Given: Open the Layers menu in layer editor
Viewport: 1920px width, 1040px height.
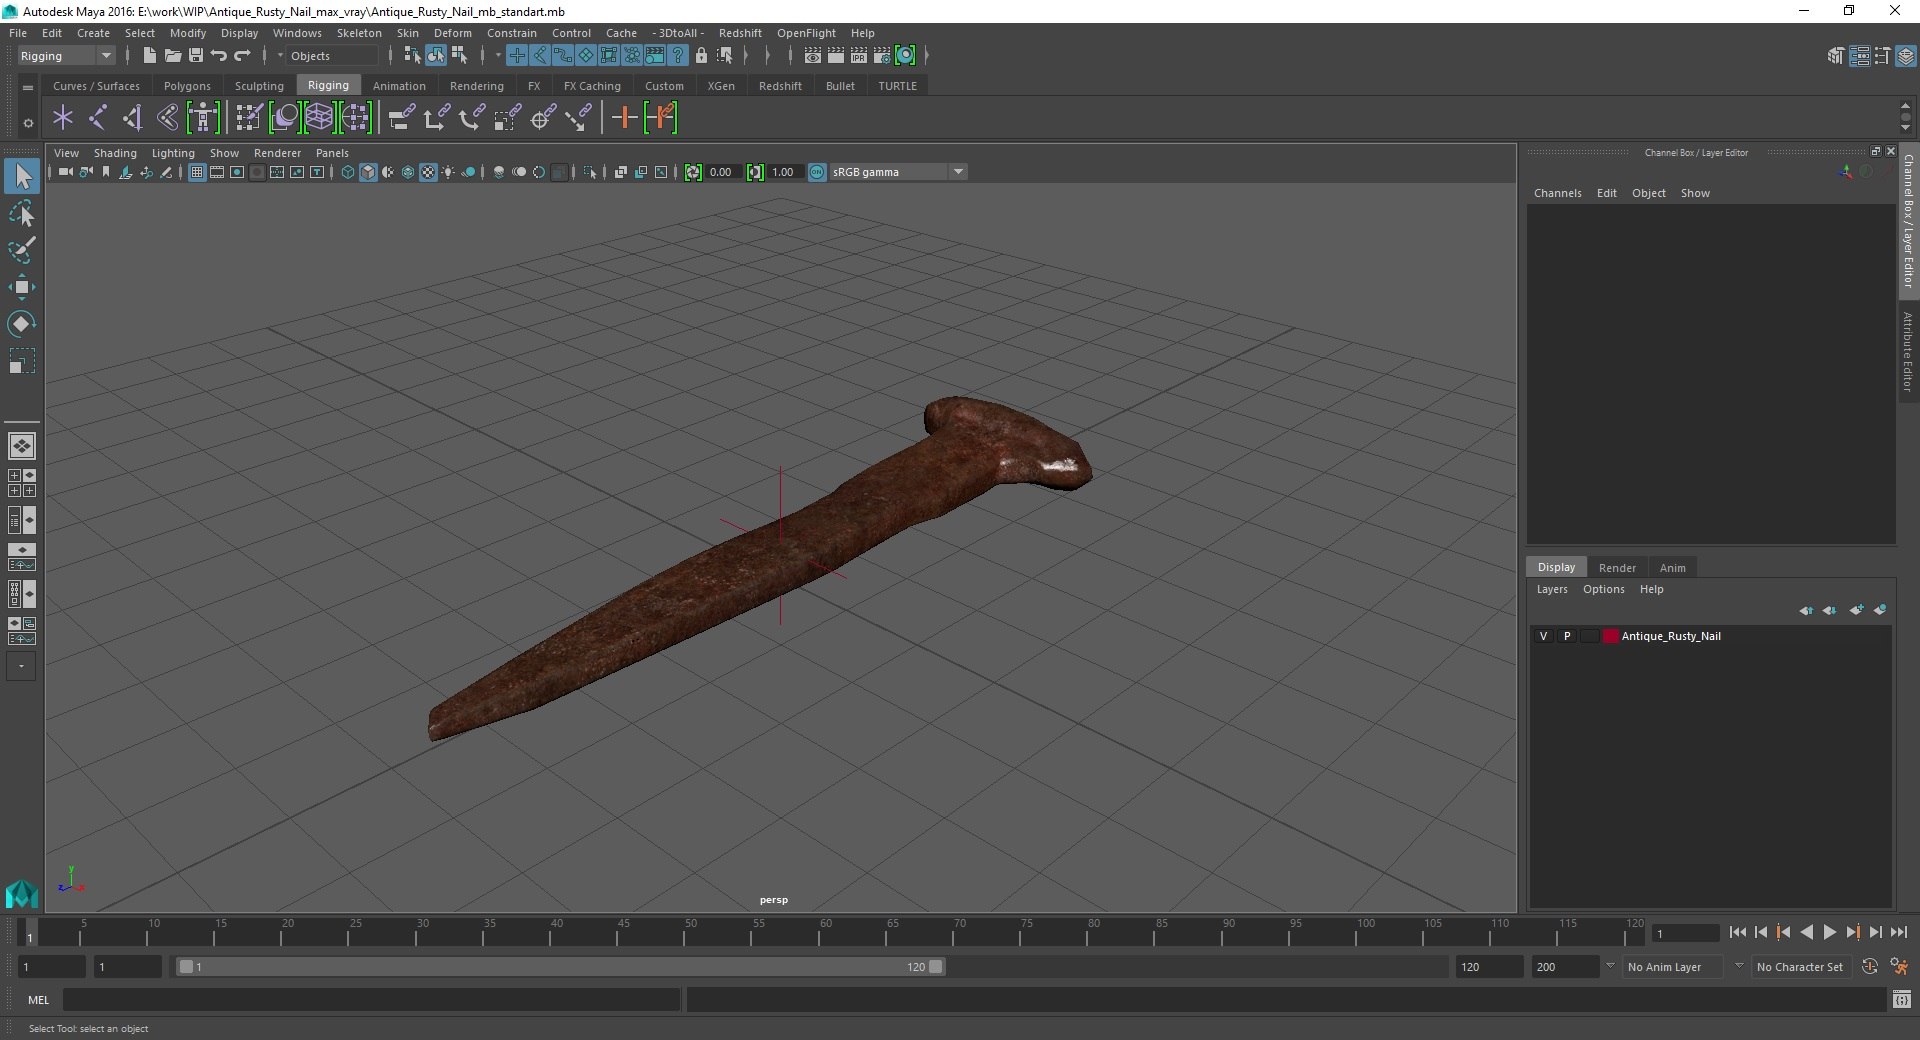Looking at the screenshot, I should pyautogui.click(x=1552, y=589).
